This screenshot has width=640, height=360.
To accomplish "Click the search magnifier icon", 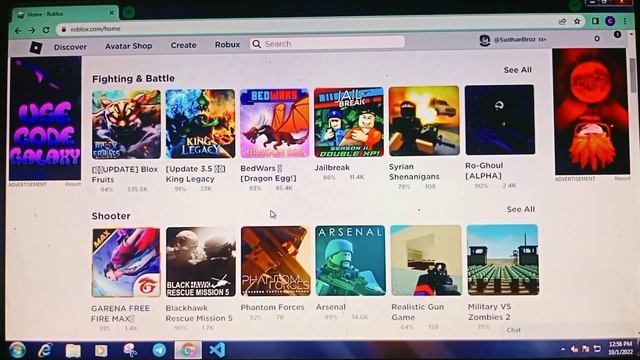I will click(x=256, y=44).
